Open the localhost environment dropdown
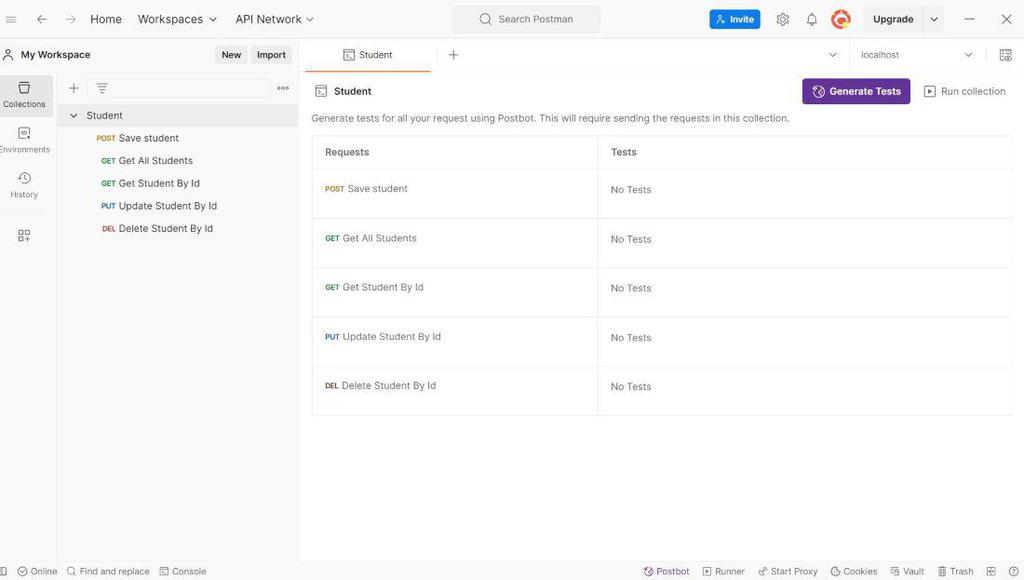The height and width of the screenshot is (580, 1024). [x=916, y=55]
